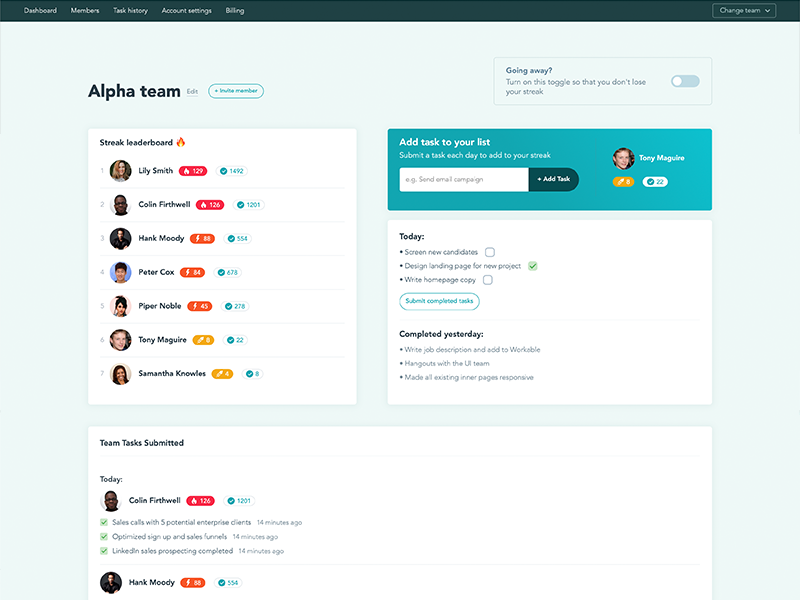Uncheck Design landing page for new project
The width and height of the screenshot is (800, 600).
533,266
